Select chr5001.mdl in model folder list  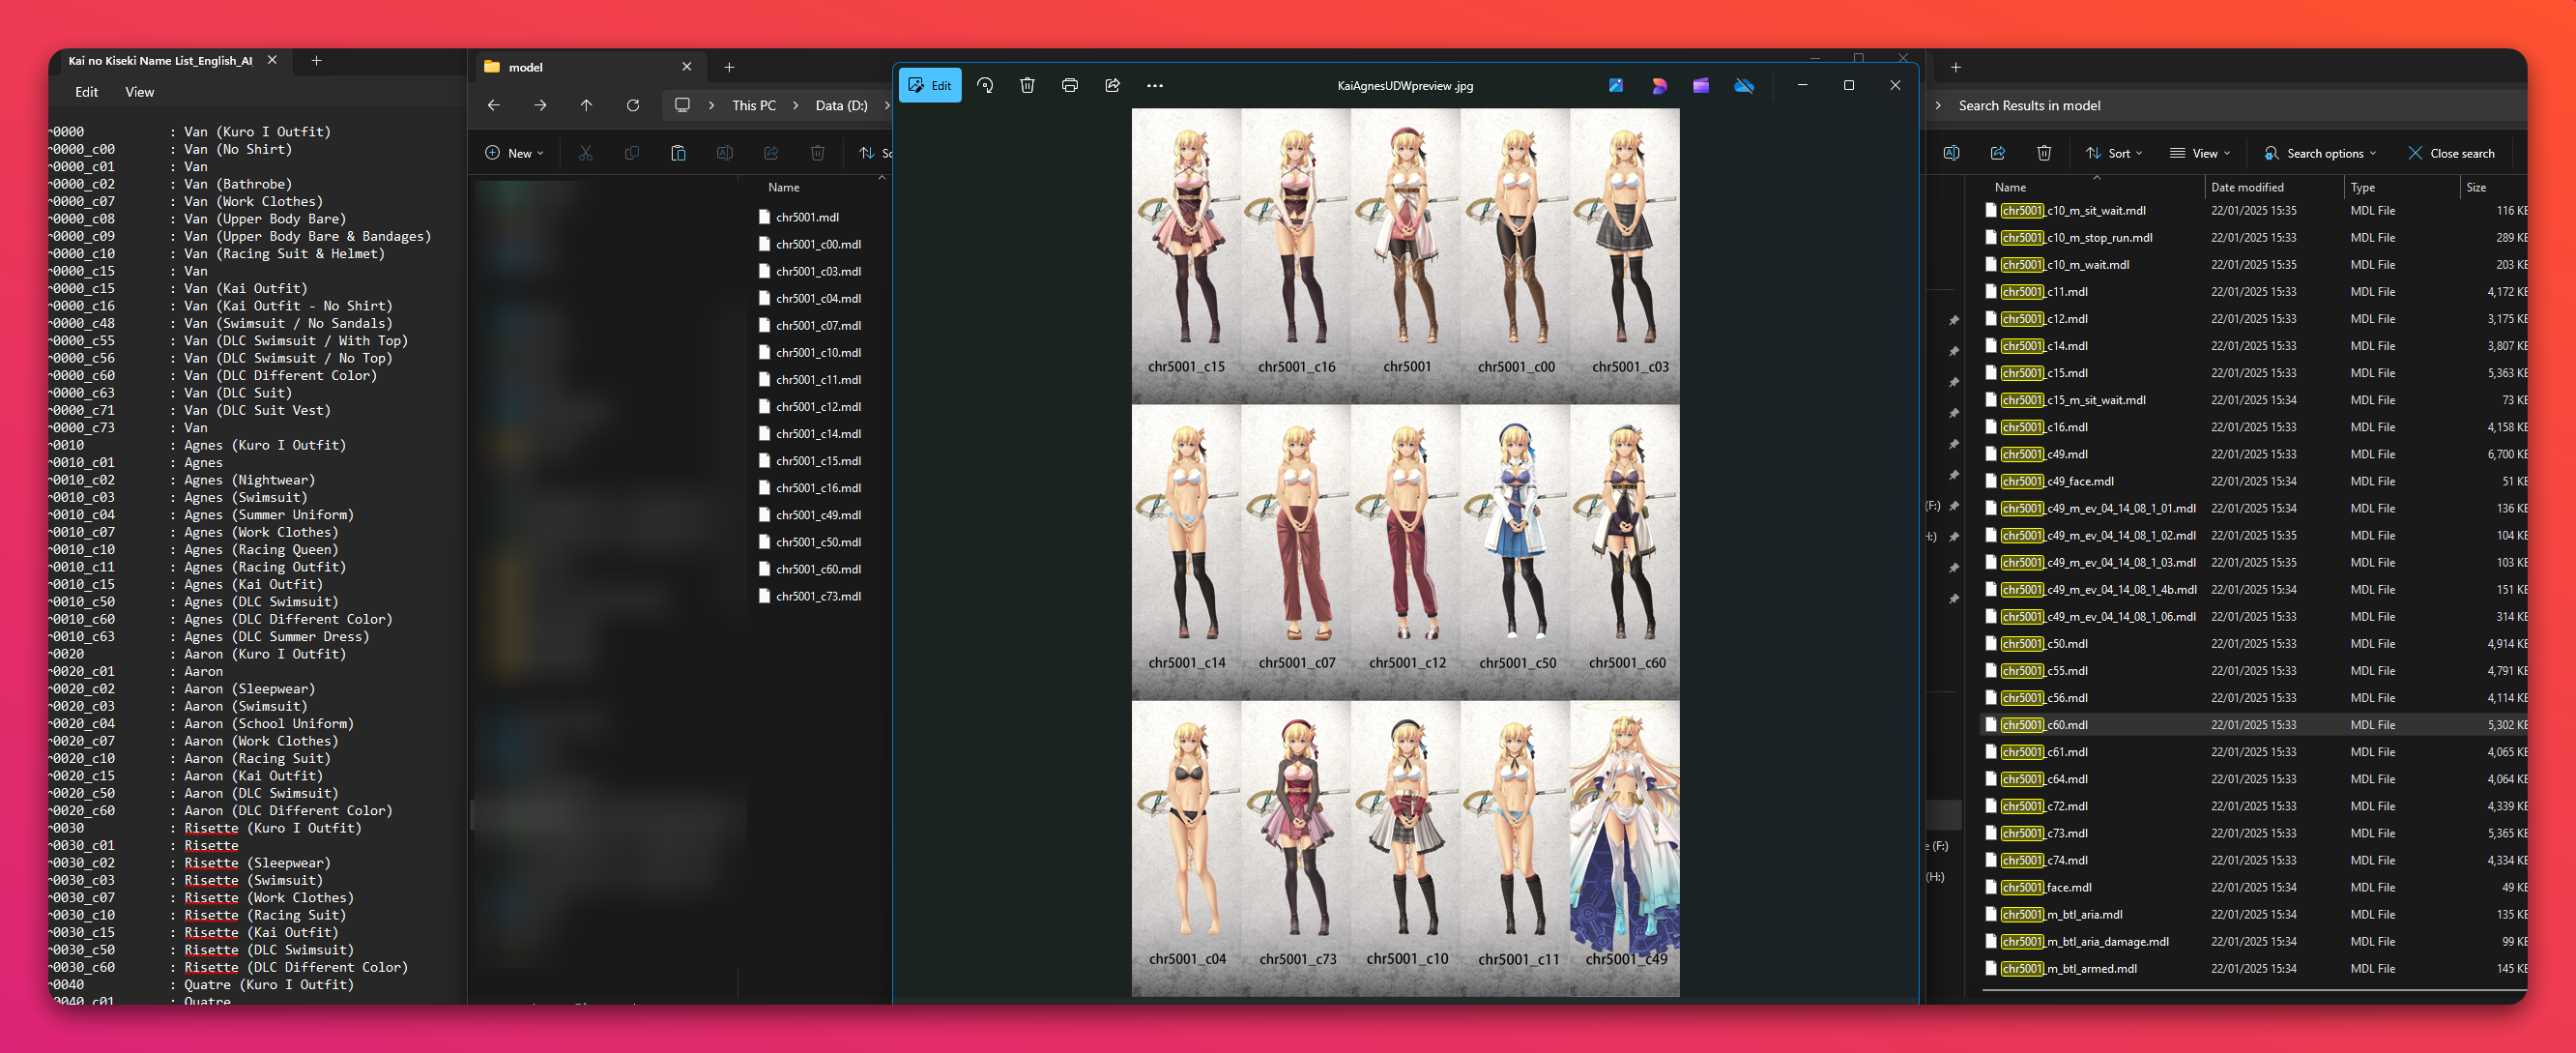click(x=807, y=217)
